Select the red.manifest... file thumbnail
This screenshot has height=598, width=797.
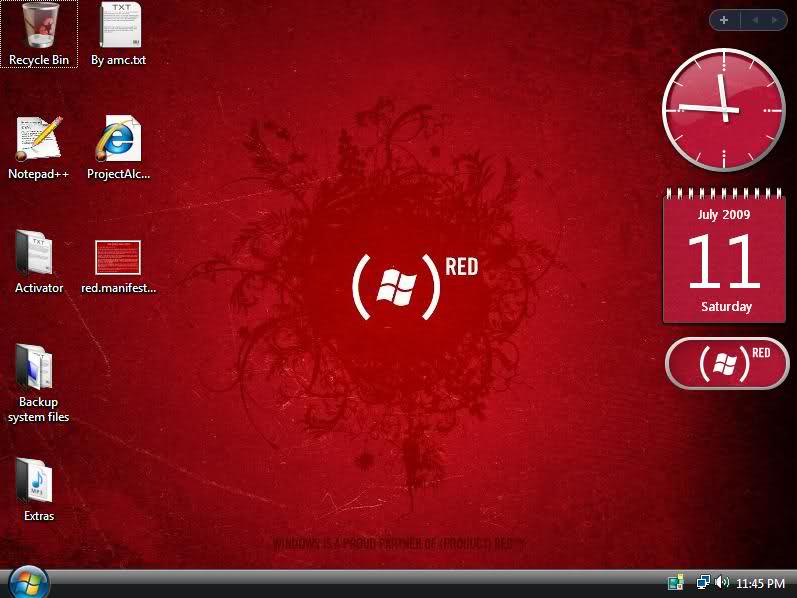click(x=118, y=267)
